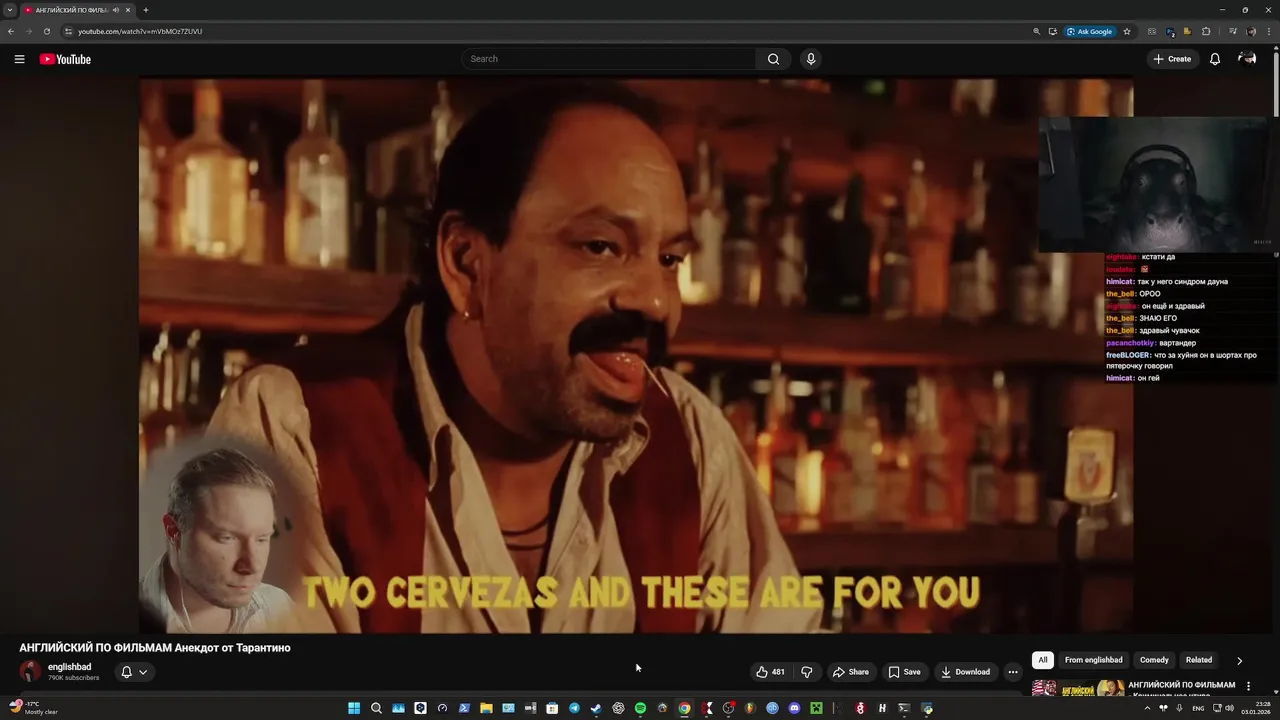Click the YouTube search magnifier button

[x=773, y=59]
